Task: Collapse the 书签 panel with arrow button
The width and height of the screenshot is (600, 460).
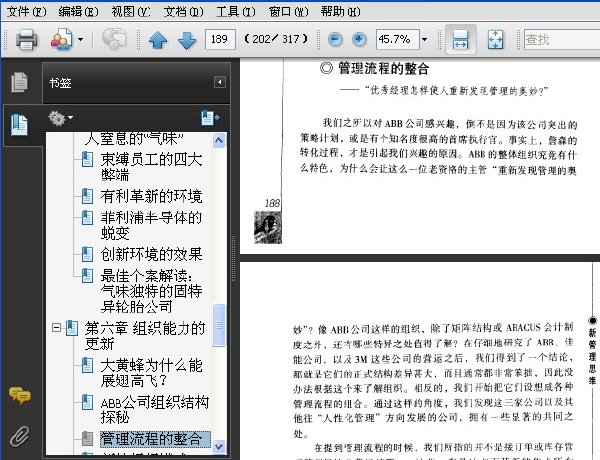Action: tap(220, 82)
